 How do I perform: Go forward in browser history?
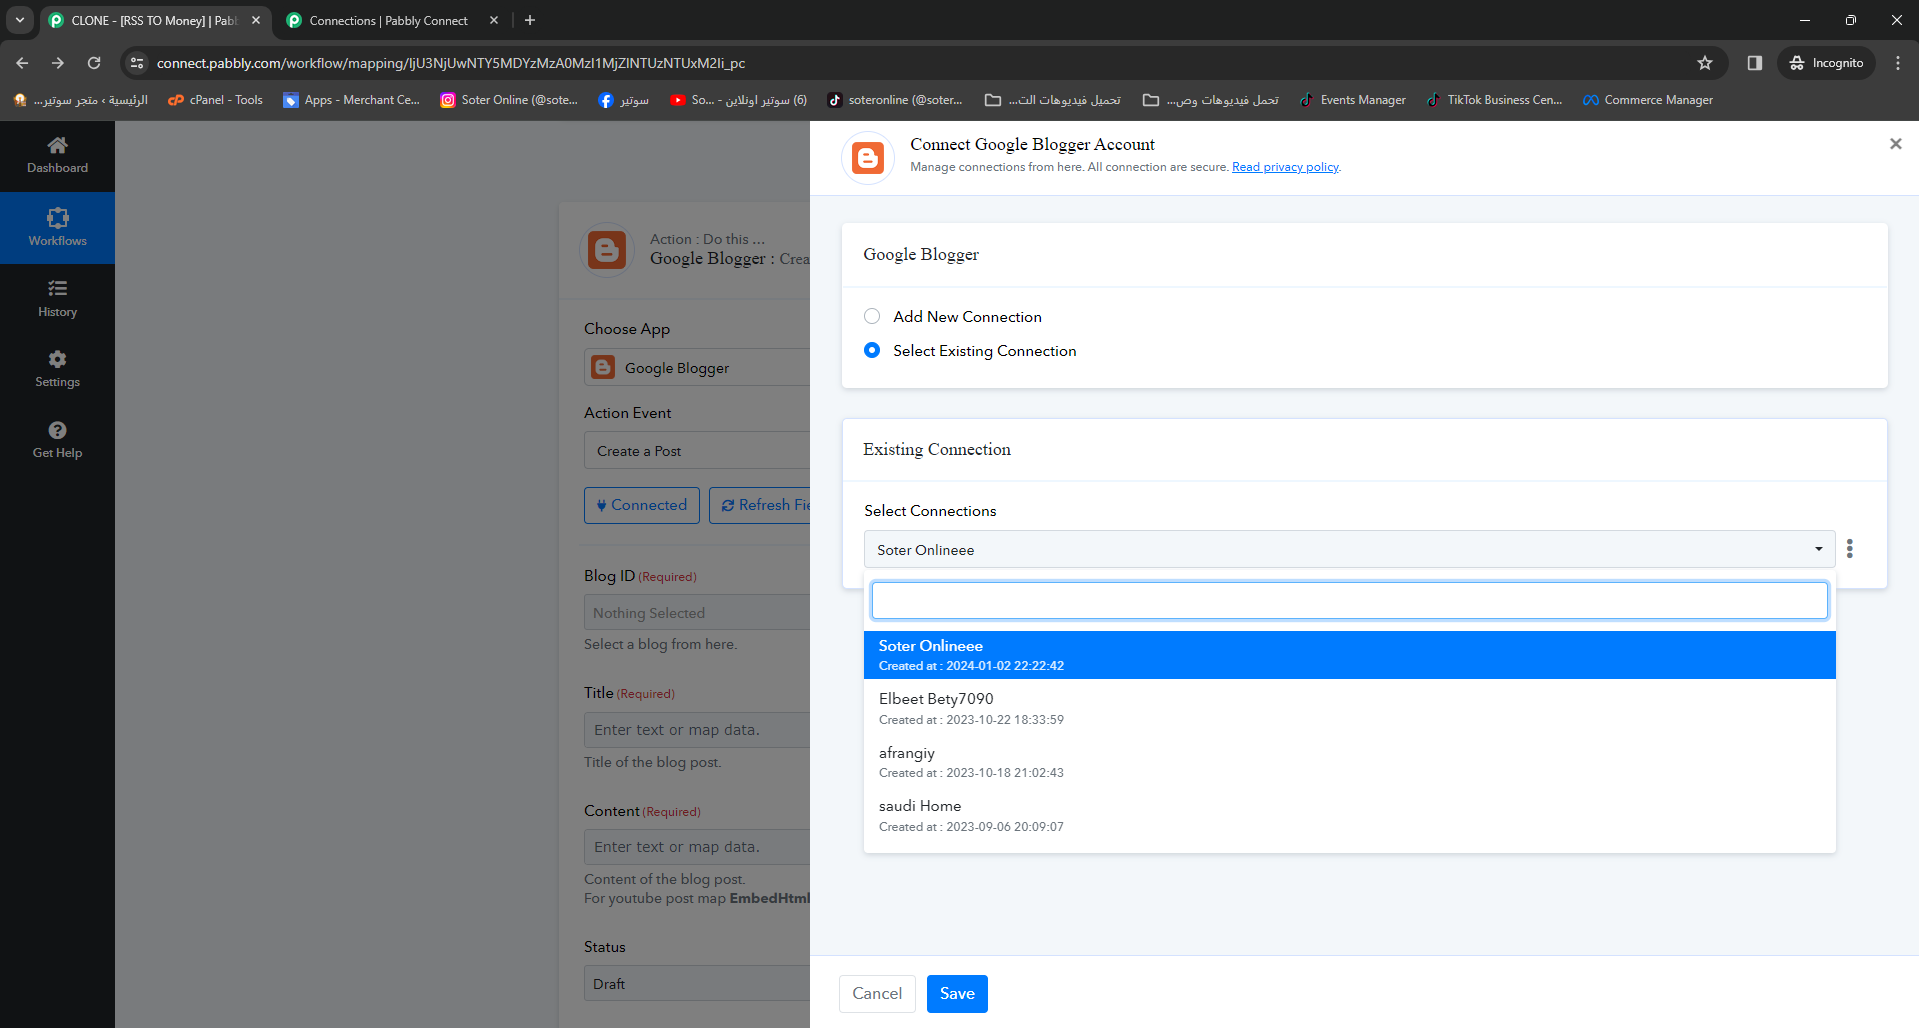58,63
